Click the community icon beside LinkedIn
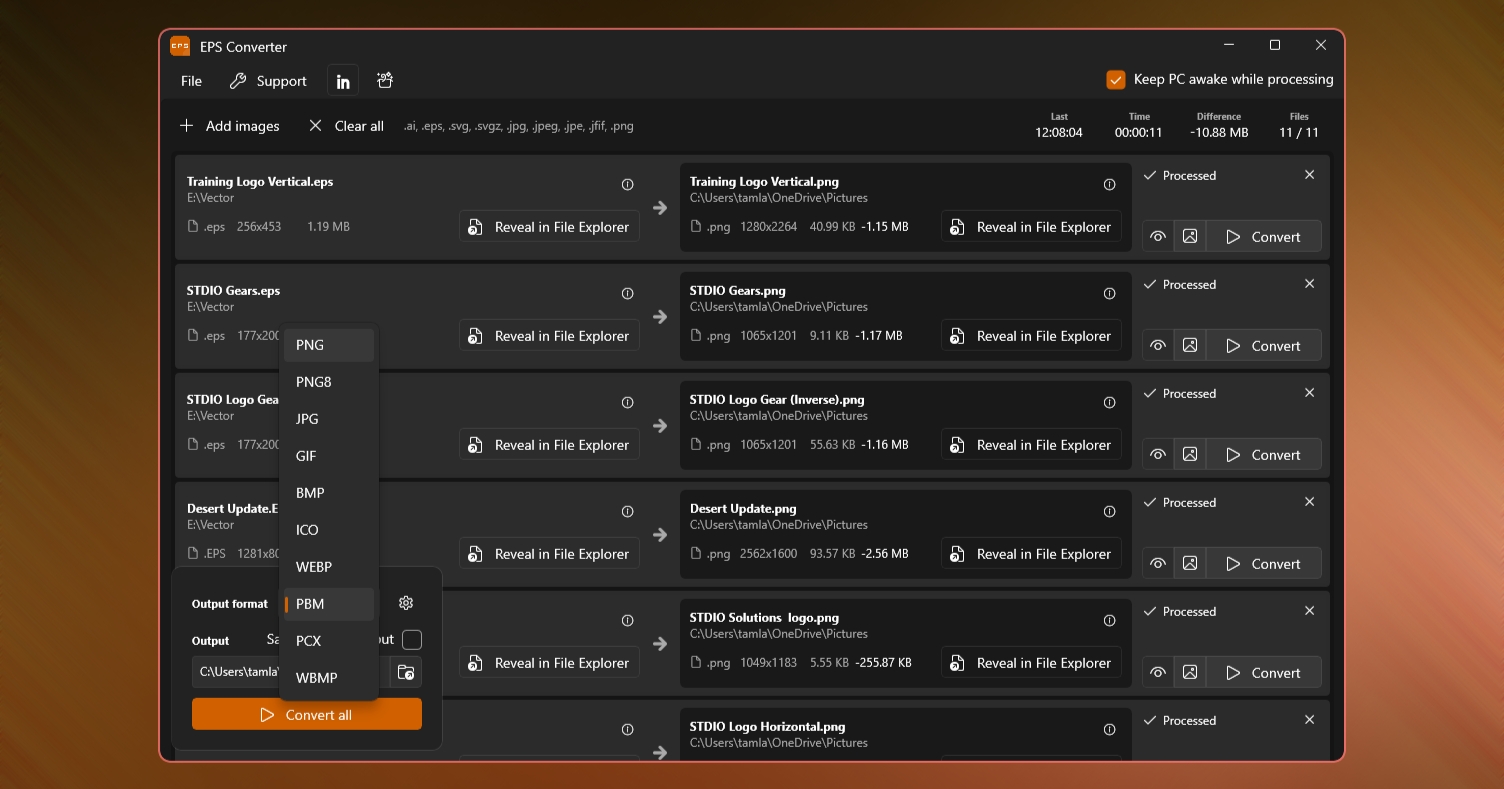The width and height of the screenshot is (1504, 789). [384, 81]
